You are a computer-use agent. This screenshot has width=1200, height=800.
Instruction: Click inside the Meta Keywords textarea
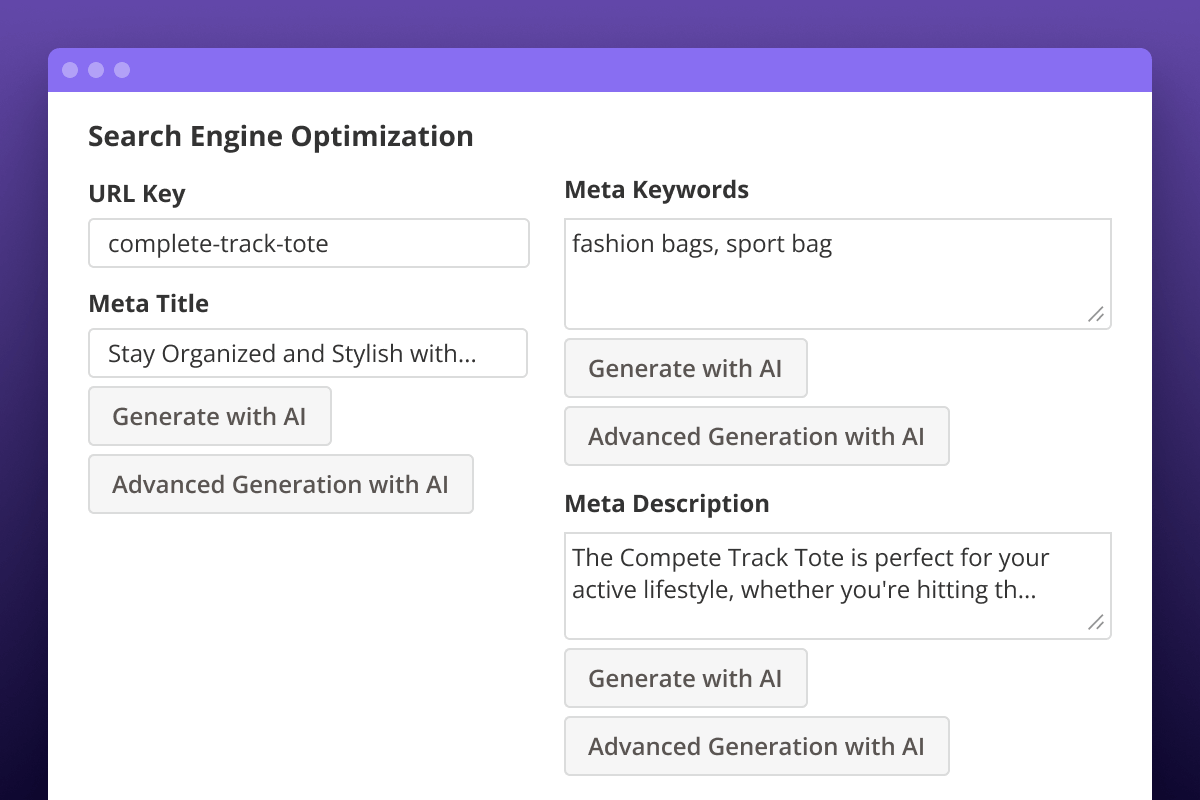tap(837, 275)
